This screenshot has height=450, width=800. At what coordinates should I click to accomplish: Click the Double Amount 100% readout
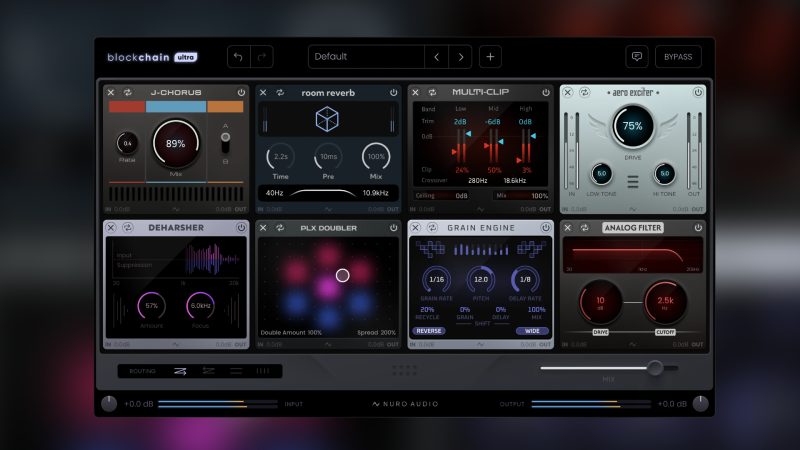(291, 332)
